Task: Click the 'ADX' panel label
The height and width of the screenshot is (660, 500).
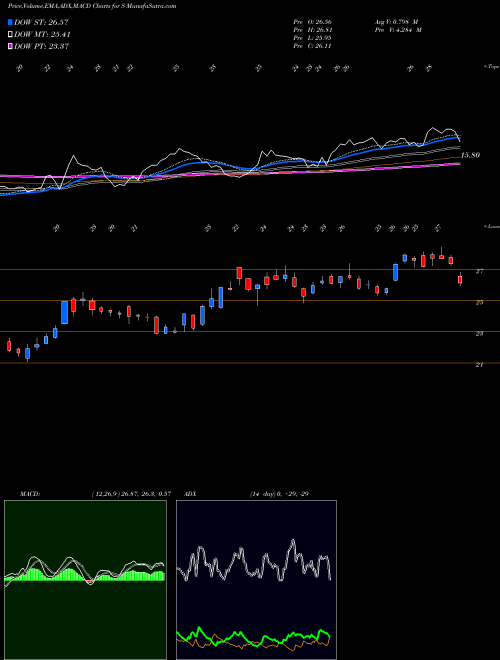Action: (x=191, y=494)
